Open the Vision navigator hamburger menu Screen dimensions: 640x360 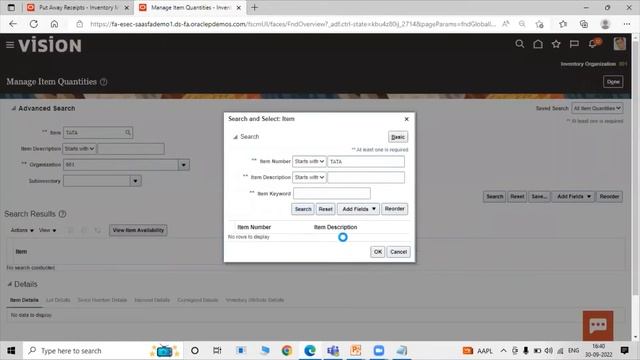click(x=10, y=45)
